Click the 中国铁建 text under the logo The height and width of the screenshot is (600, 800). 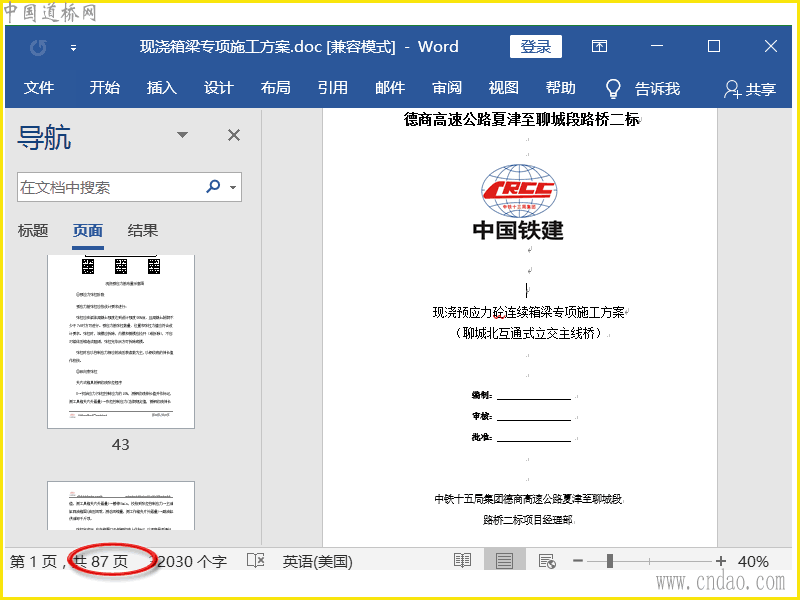tap(518, 231)
